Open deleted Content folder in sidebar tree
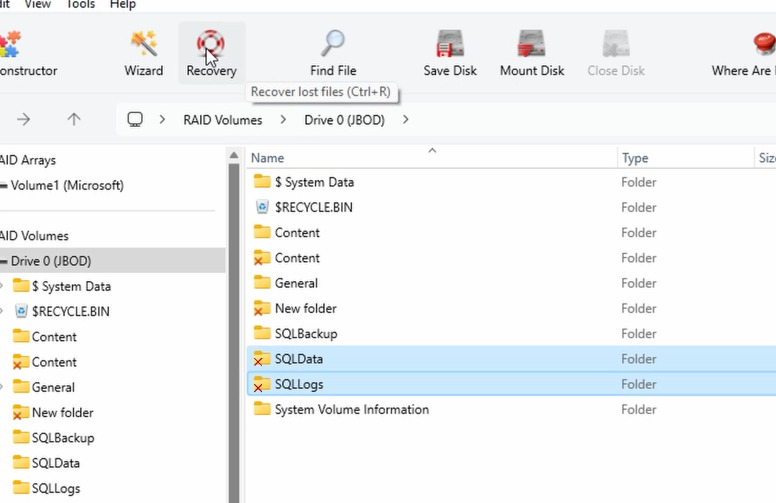Screen dimensions: 776x503 pyautogui.click(x=54, y=362)
